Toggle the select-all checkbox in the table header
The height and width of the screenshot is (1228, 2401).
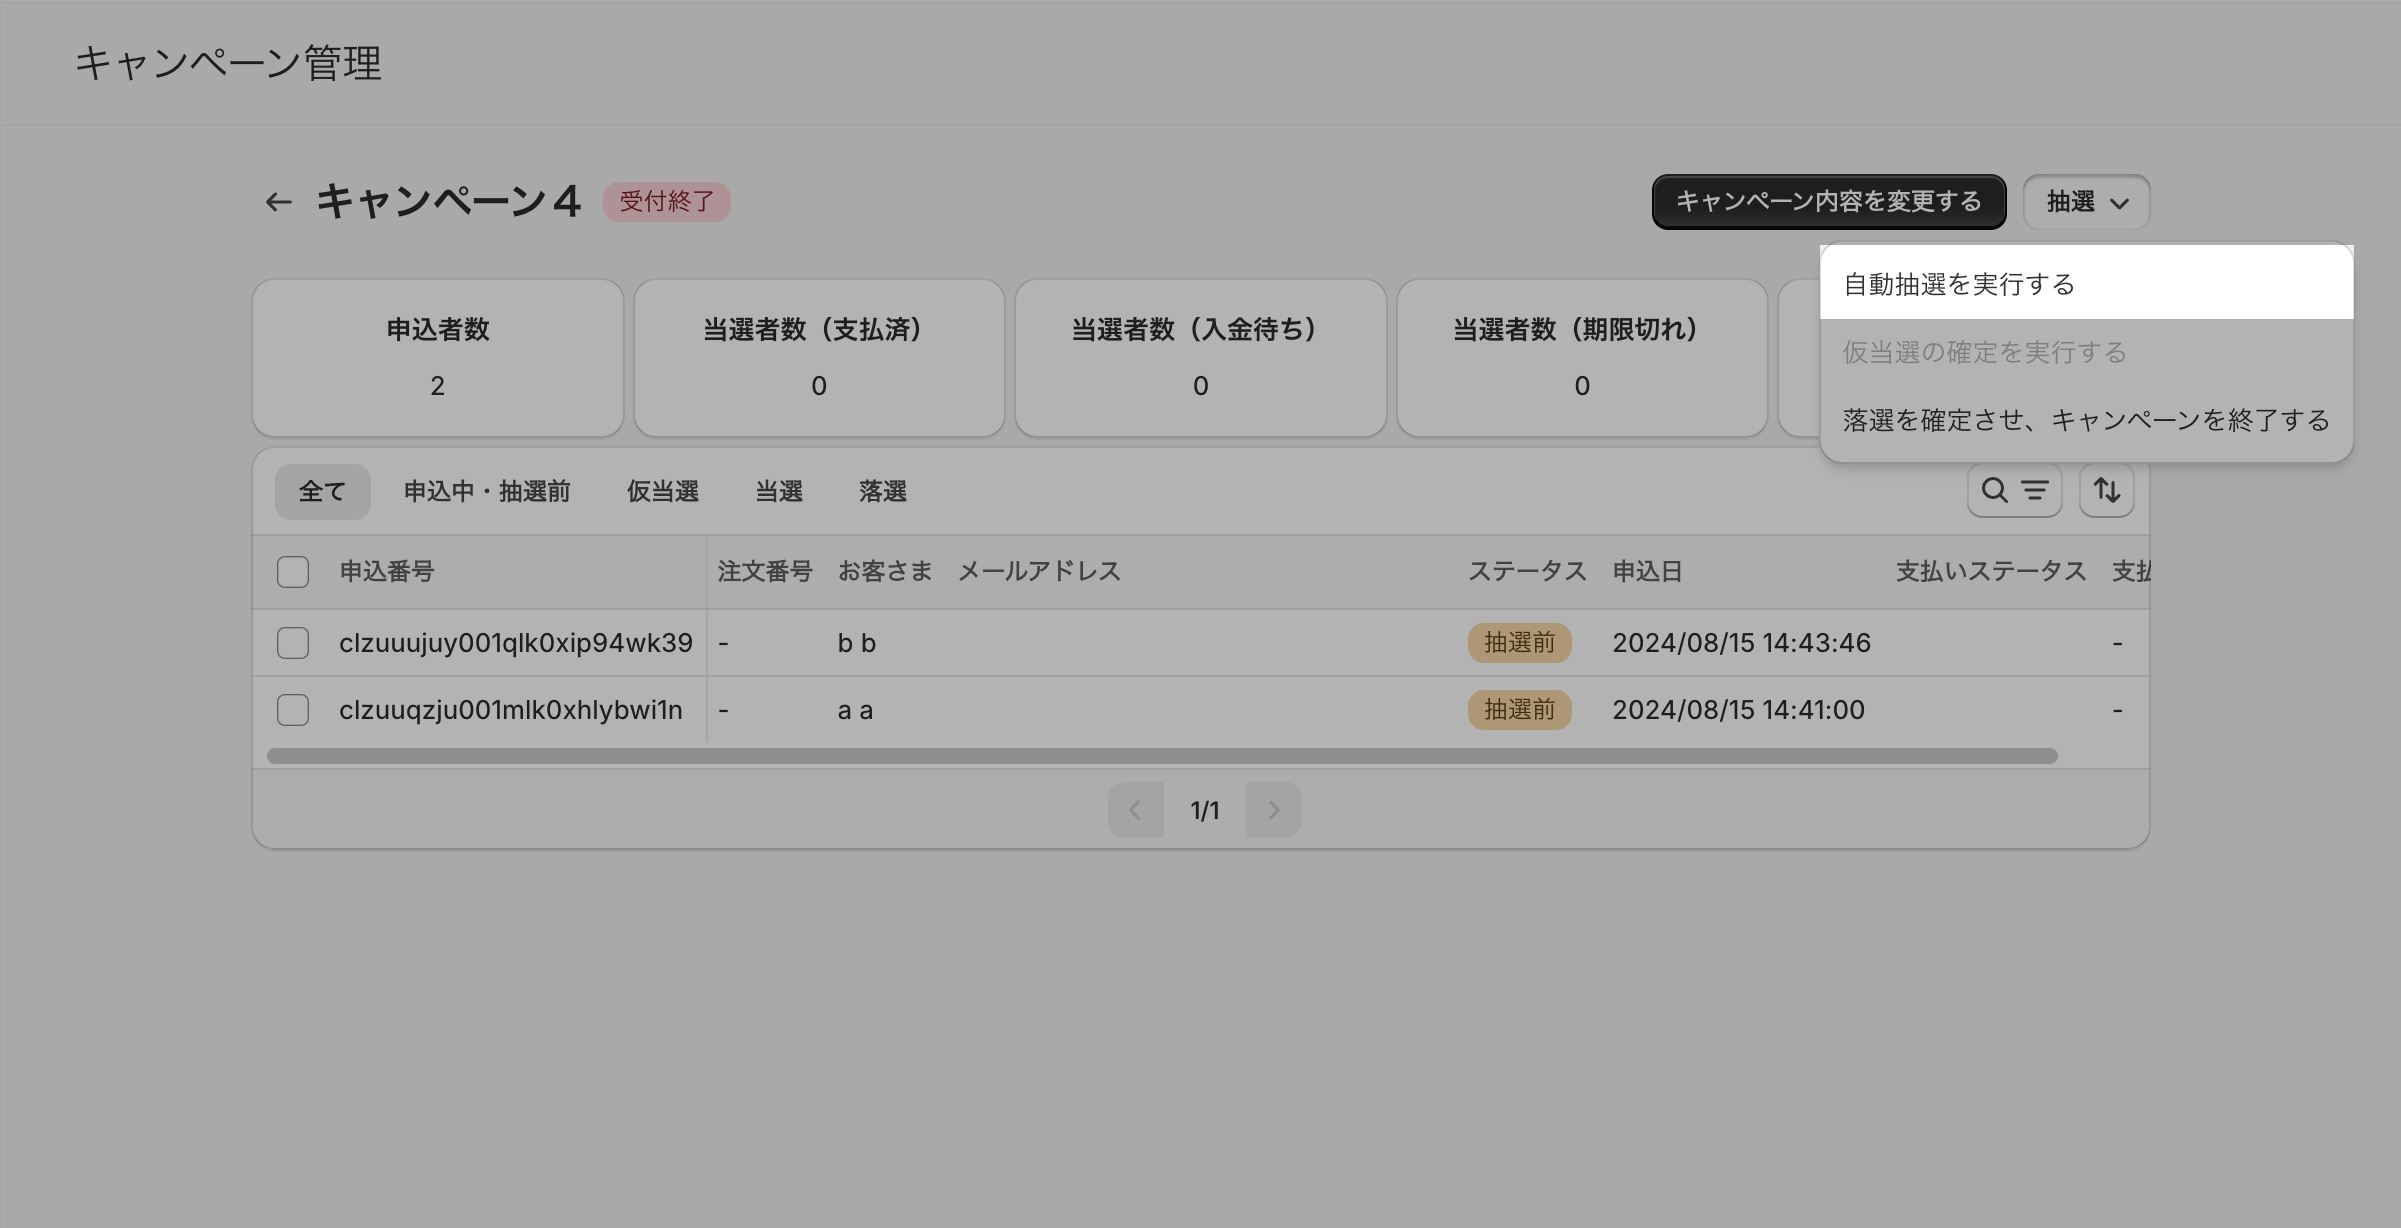(293, 572)
